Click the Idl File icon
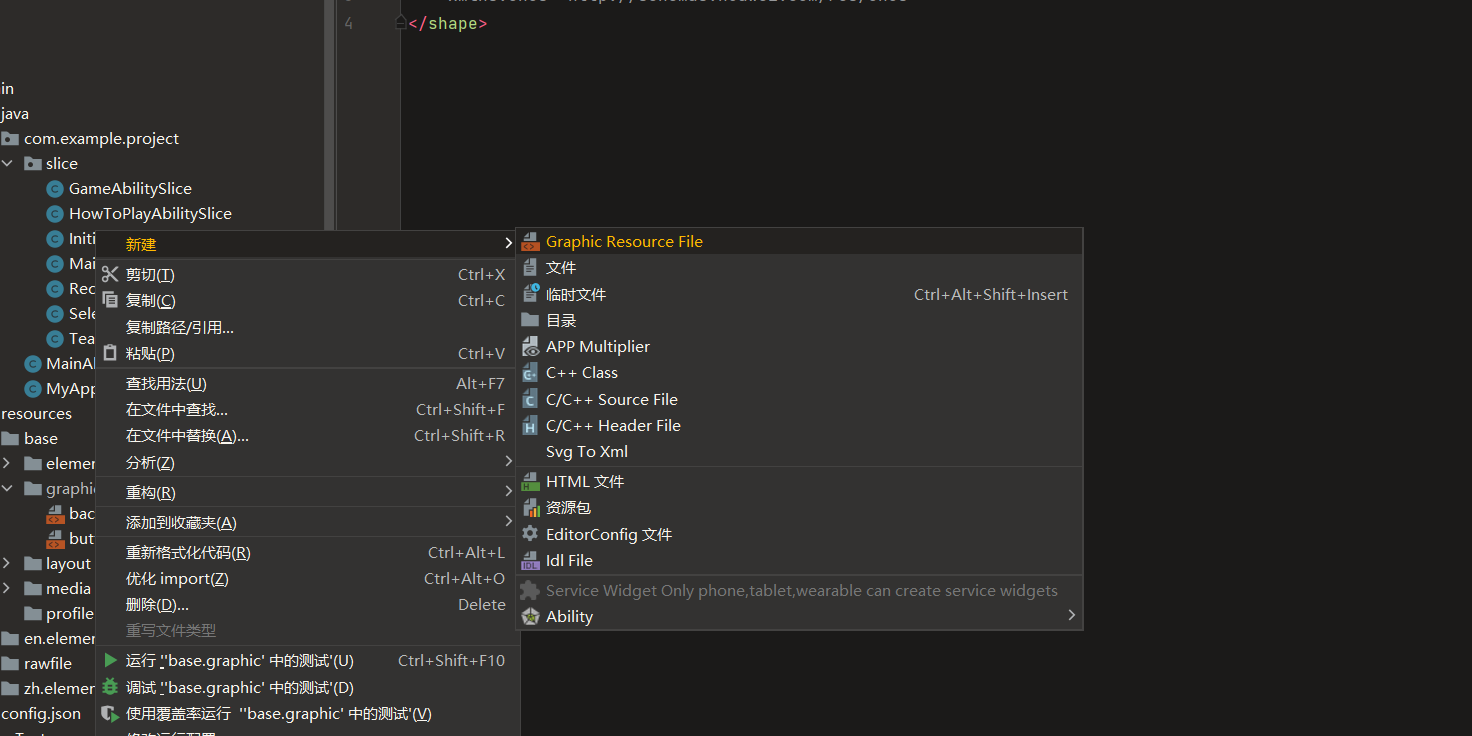 (530, 561)
